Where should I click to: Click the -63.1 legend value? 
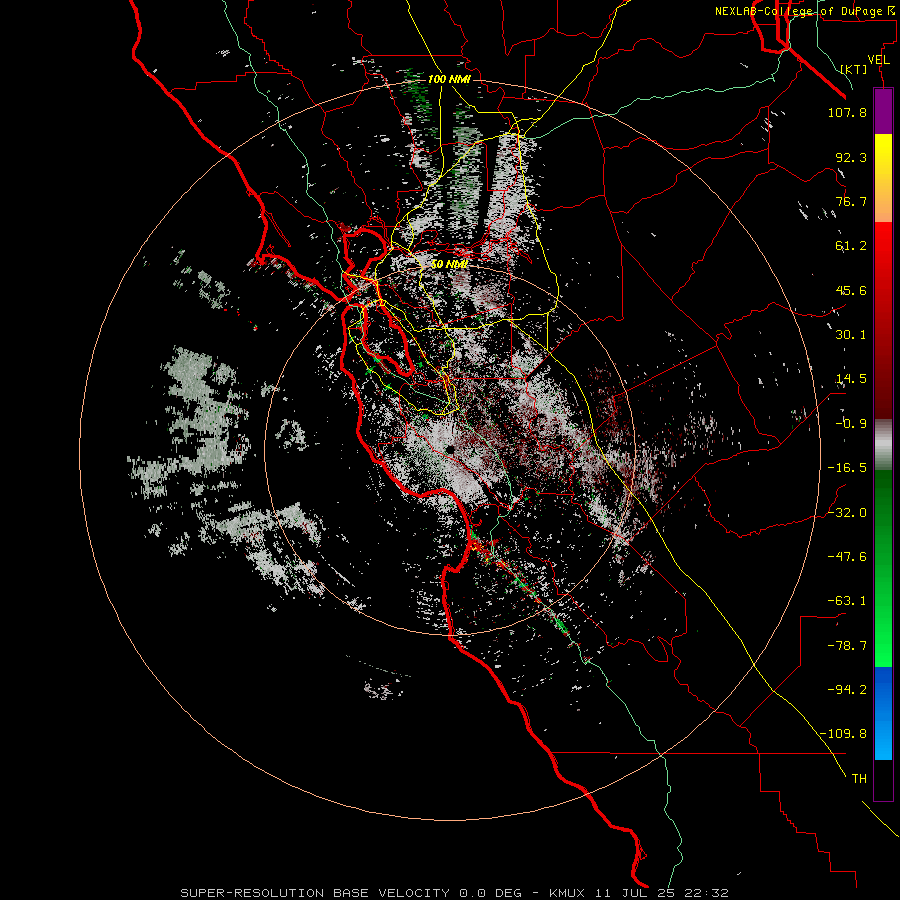click(x=847, y=601)
